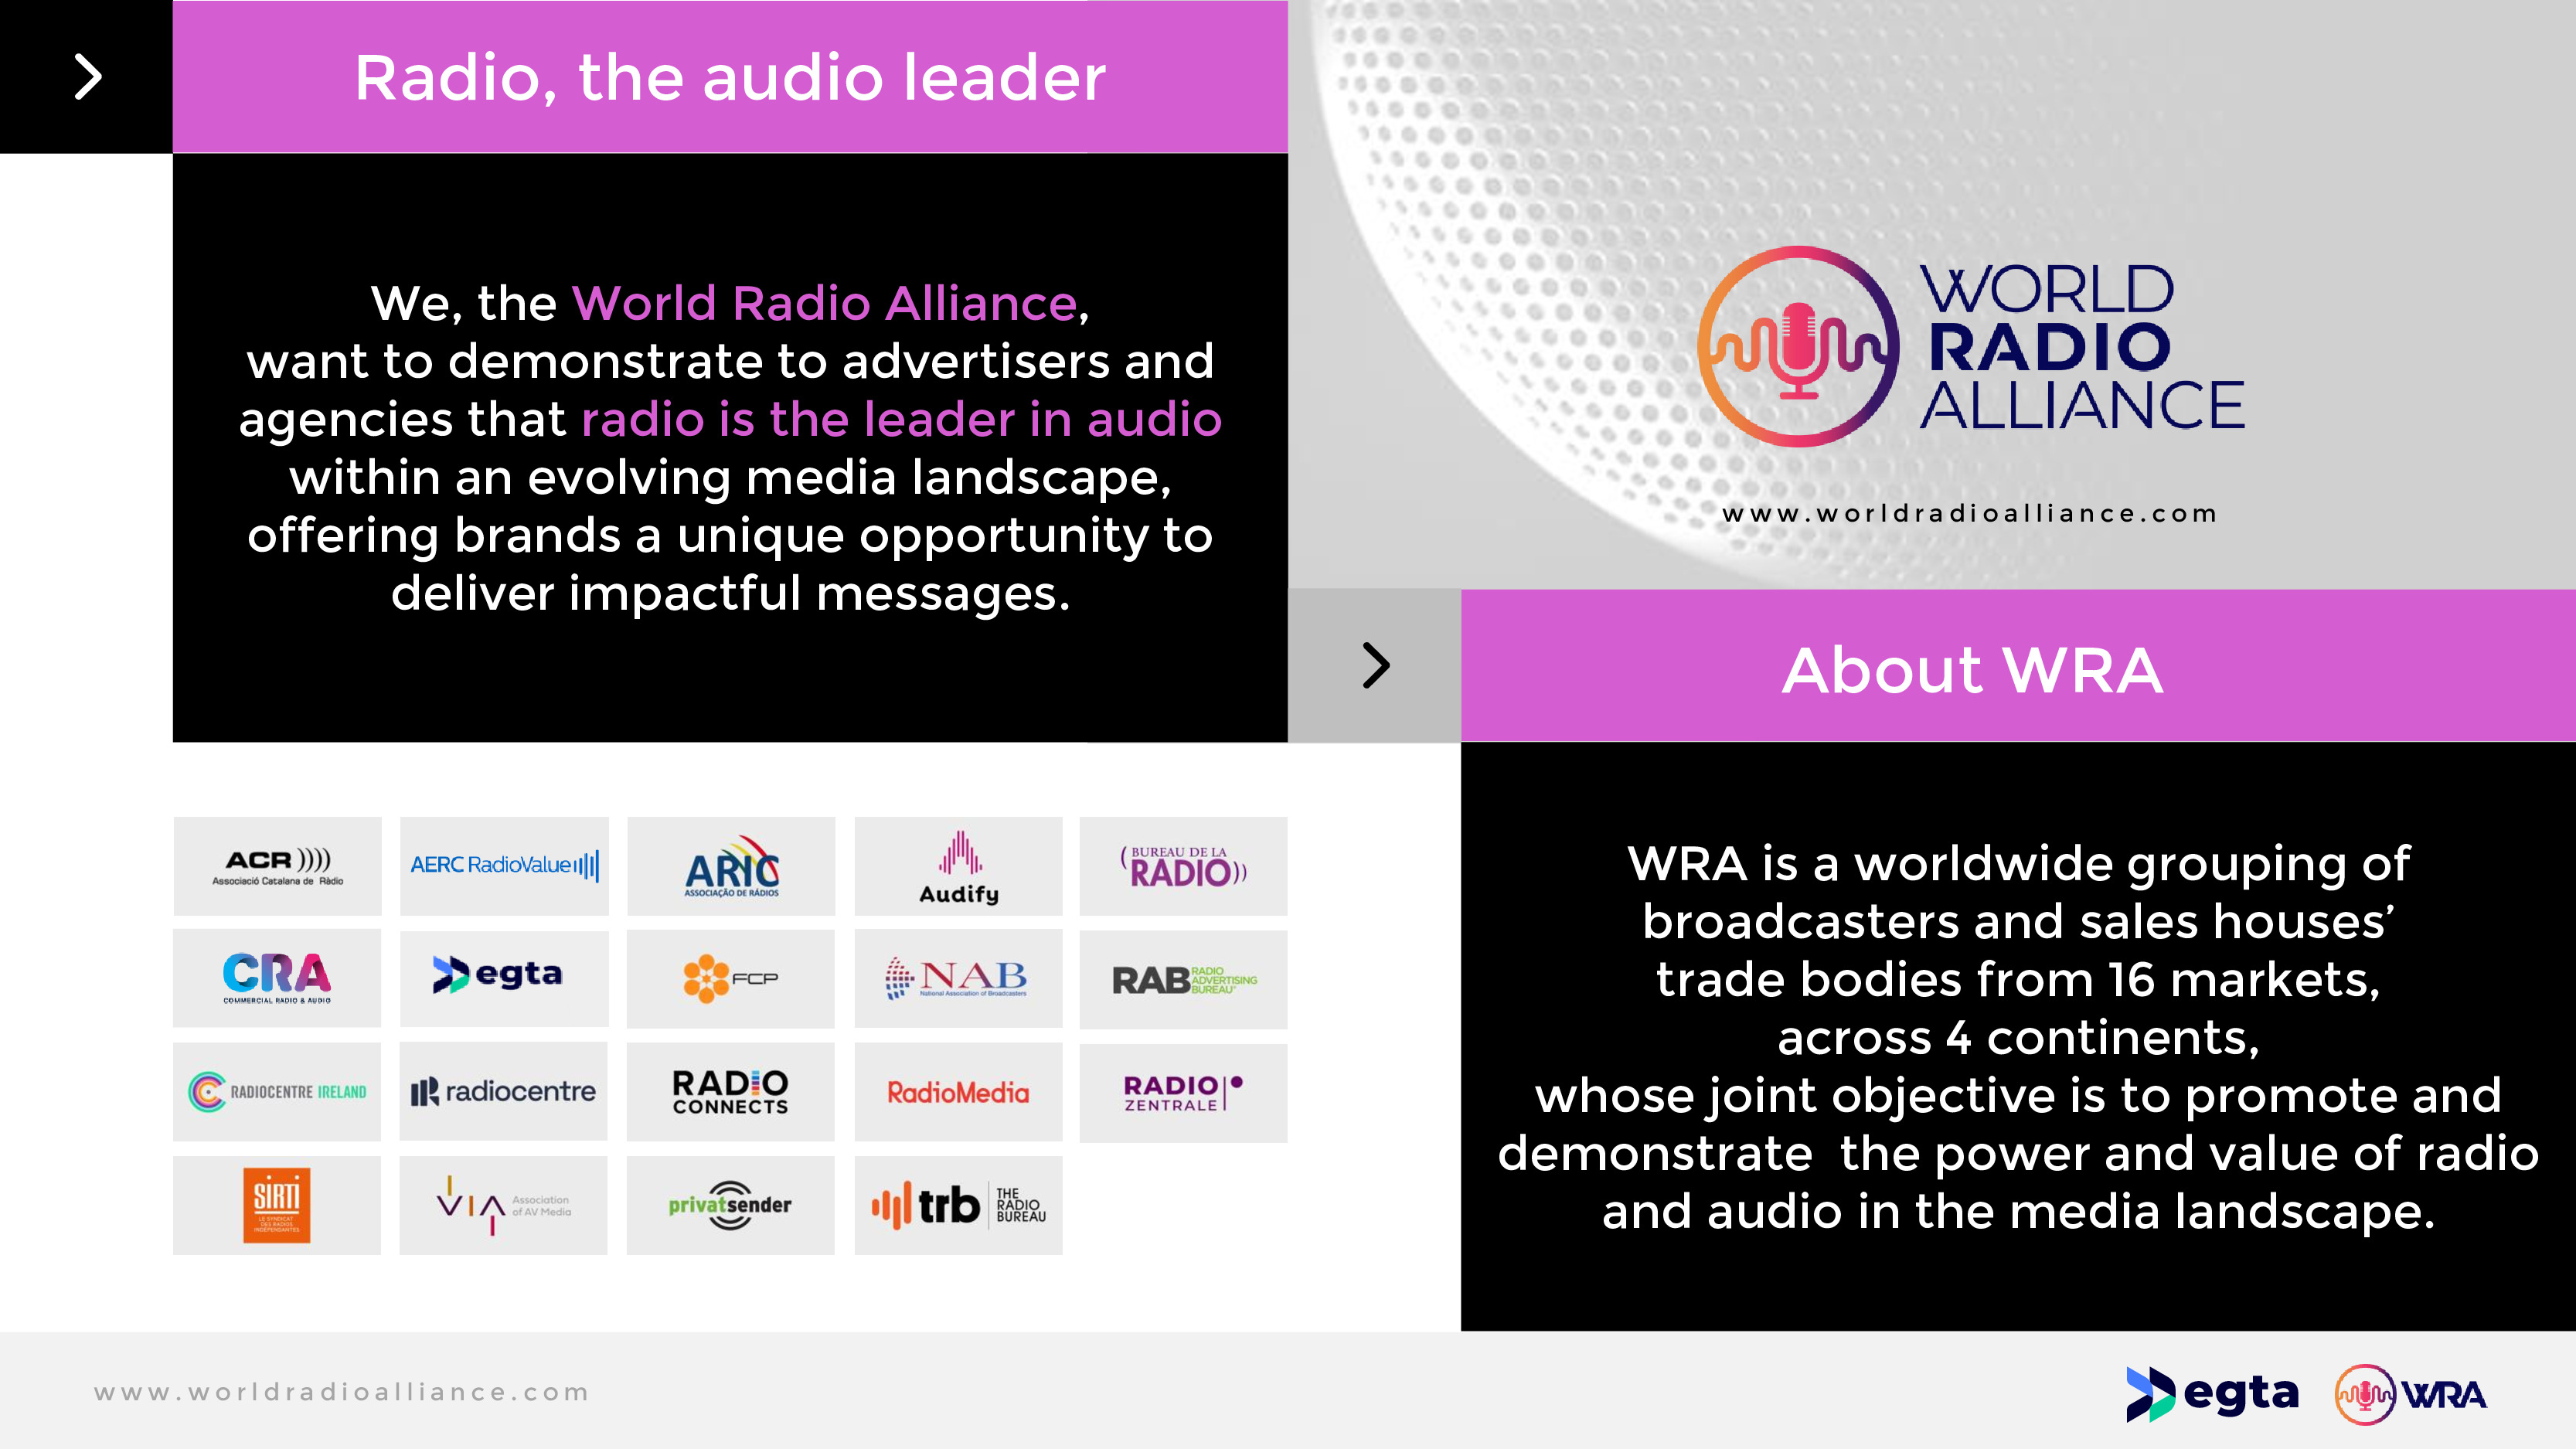The image size is (2576, 1449).
Task: Select the Radio Connects logo
Action: pyautogui.click(x=730, y=1092)
